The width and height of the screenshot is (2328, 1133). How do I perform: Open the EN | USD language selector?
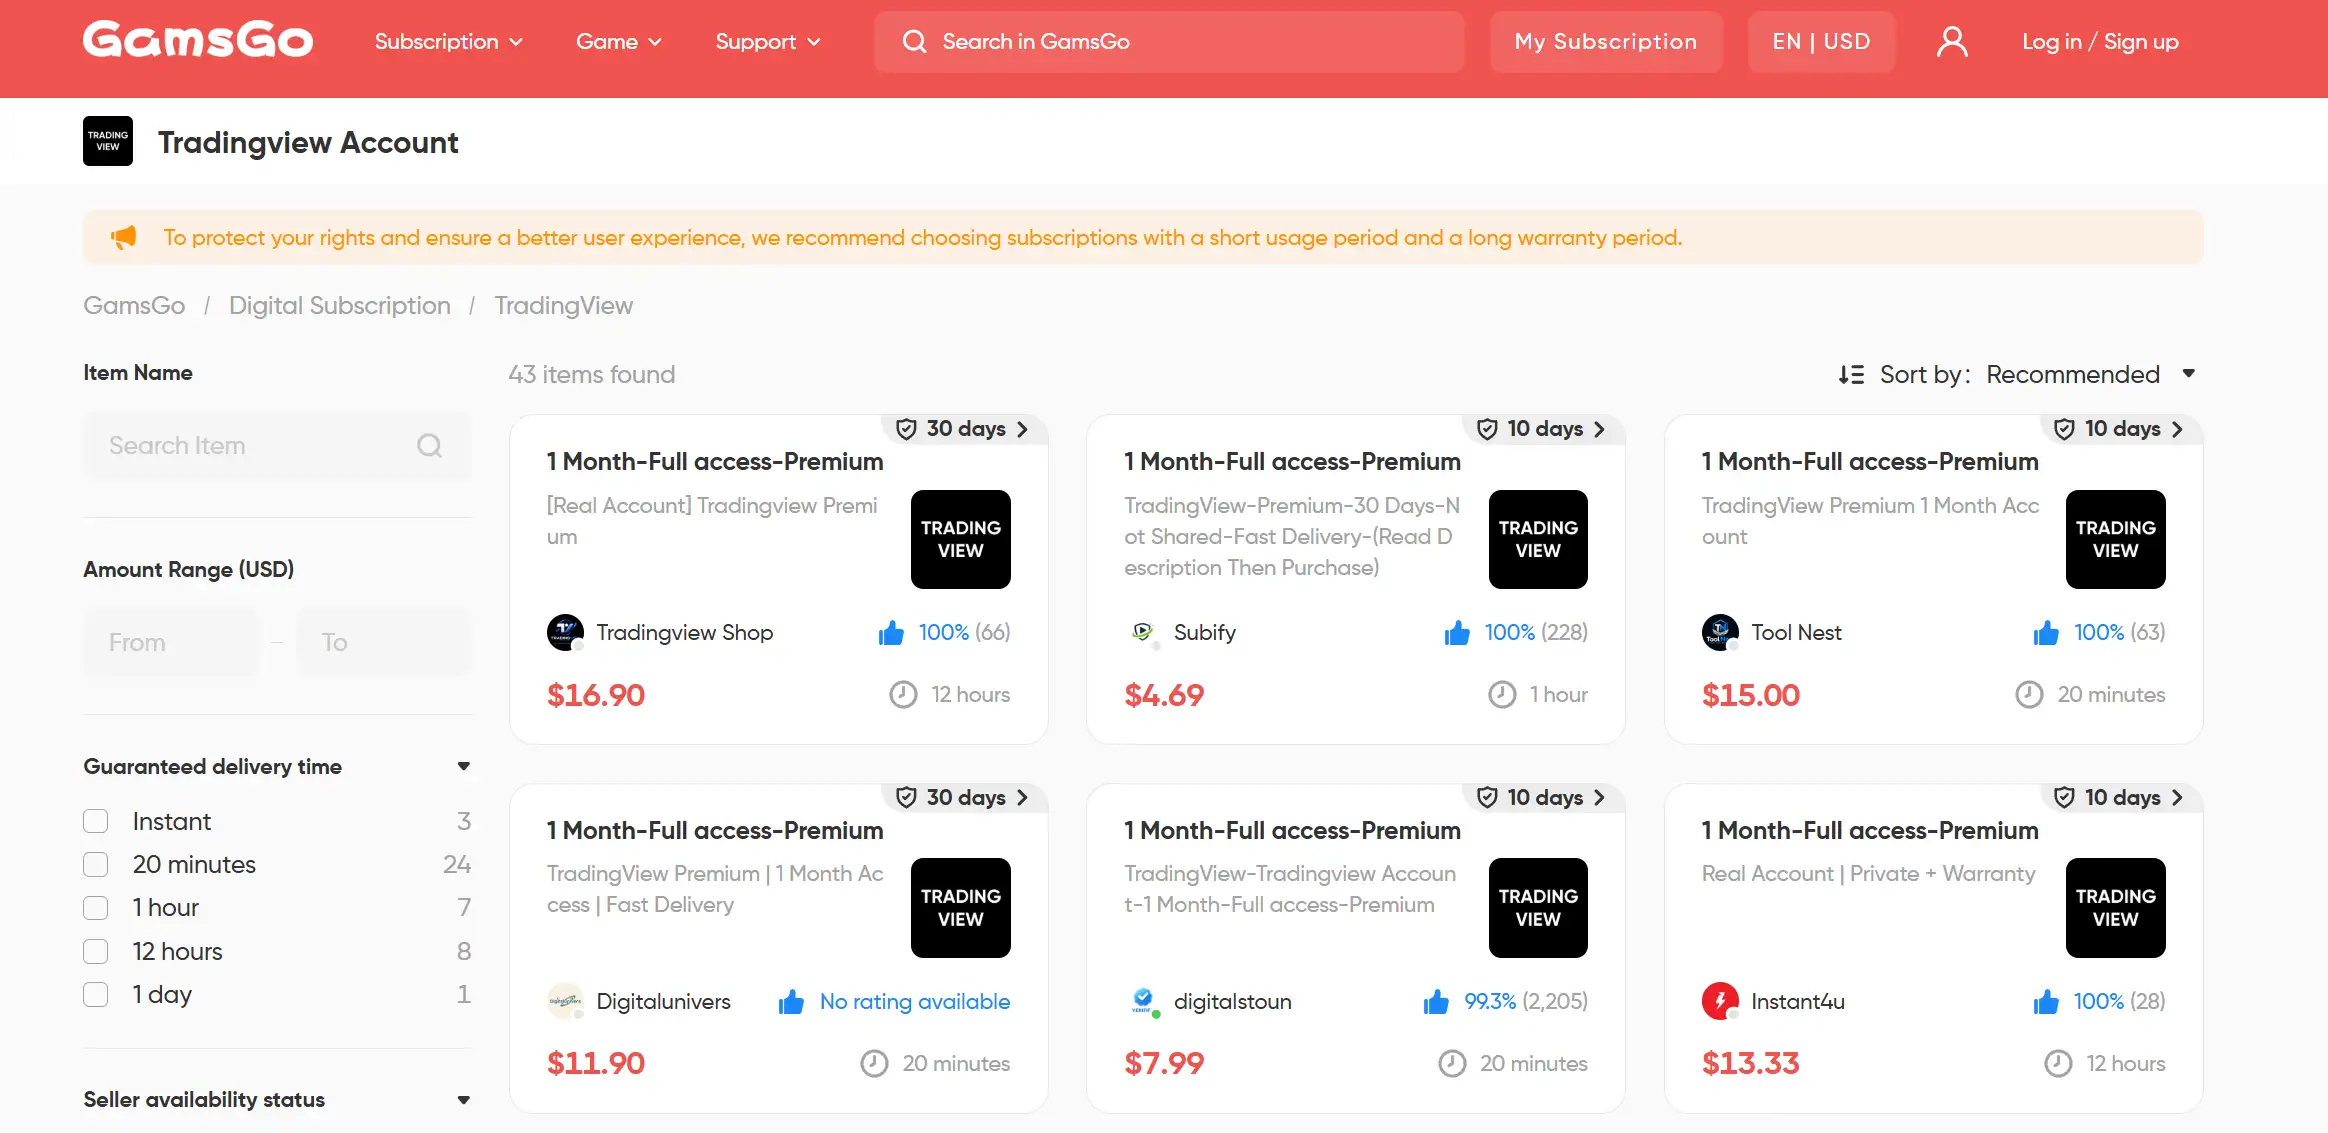click(x=1821, y=41)
